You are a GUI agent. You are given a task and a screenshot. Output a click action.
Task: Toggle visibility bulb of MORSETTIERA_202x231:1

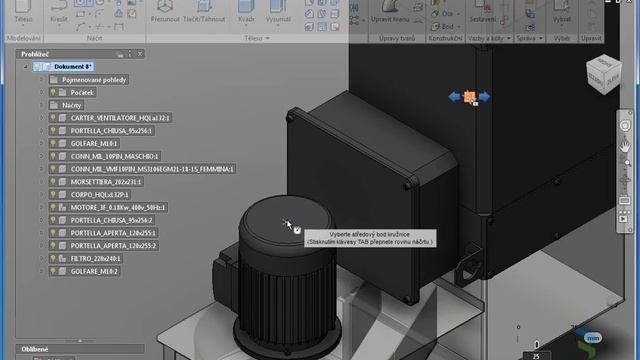[x=53, y=182]
